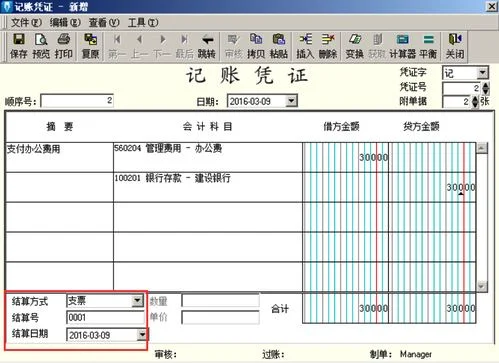Open the 编辑(E) menu
The height and width of the screenshot is (363, 499).
click(x=65, y=23)
